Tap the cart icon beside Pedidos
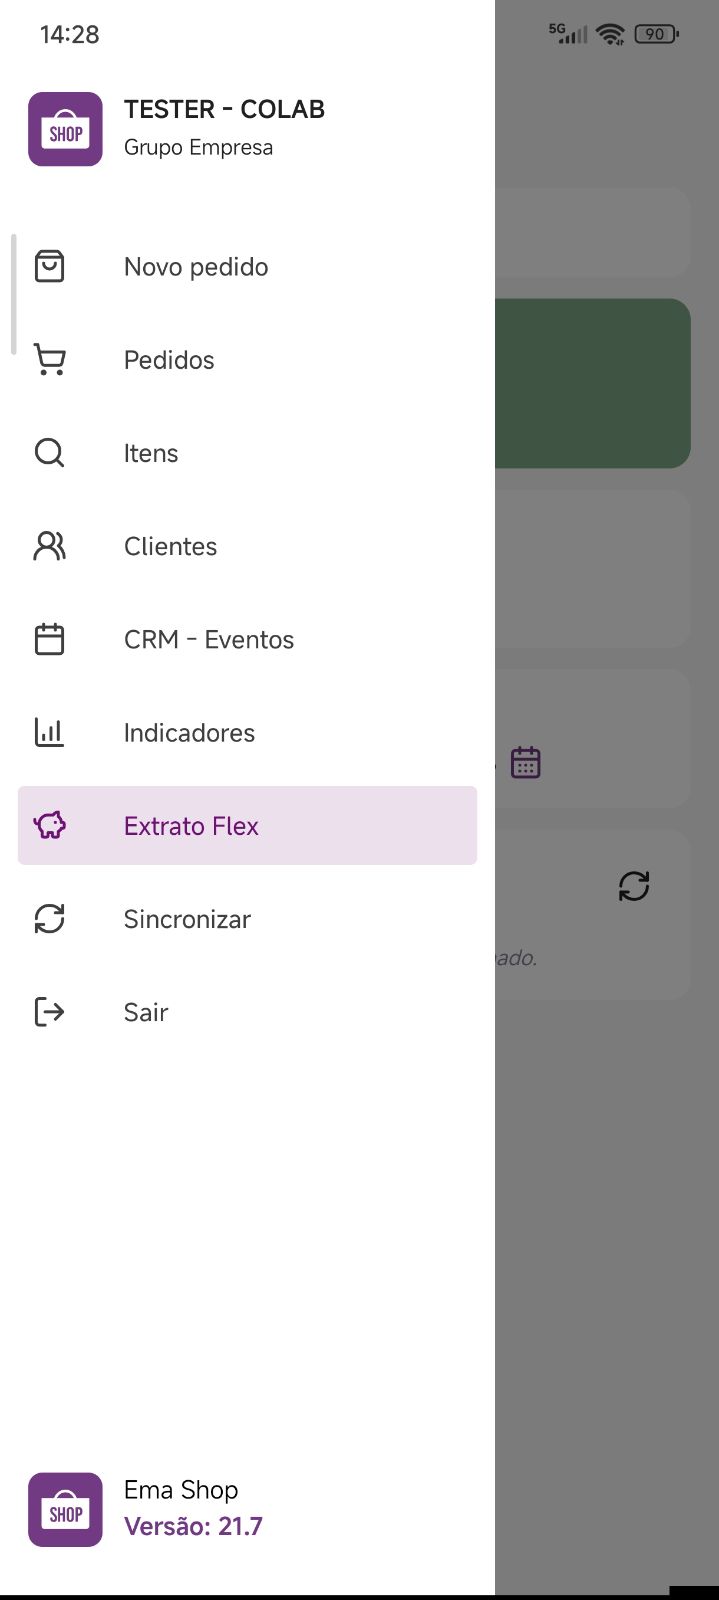 [50, 360]
